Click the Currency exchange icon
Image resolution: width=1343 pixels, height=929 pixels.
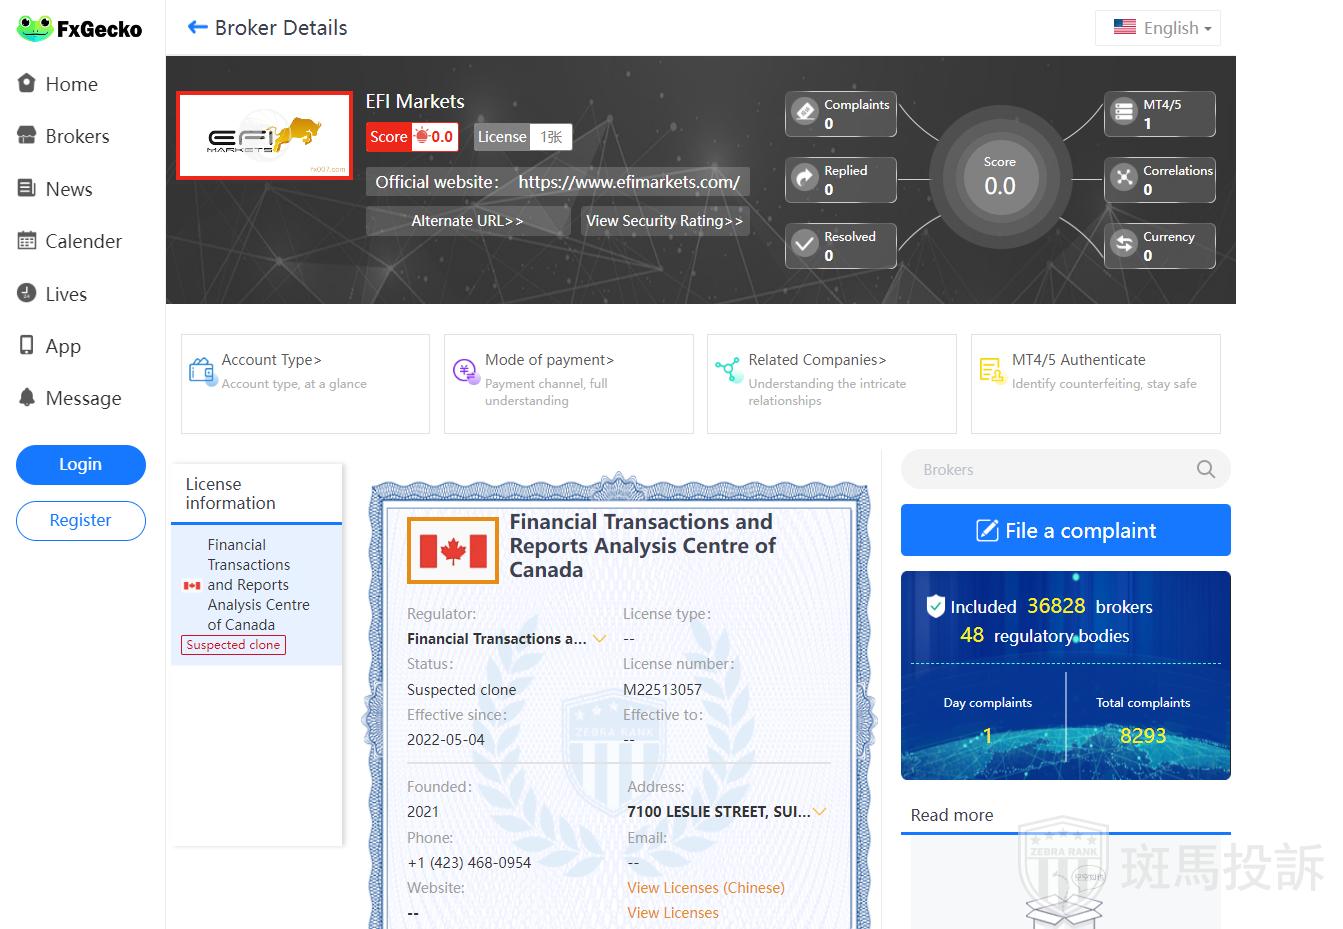coord(1124,244)
